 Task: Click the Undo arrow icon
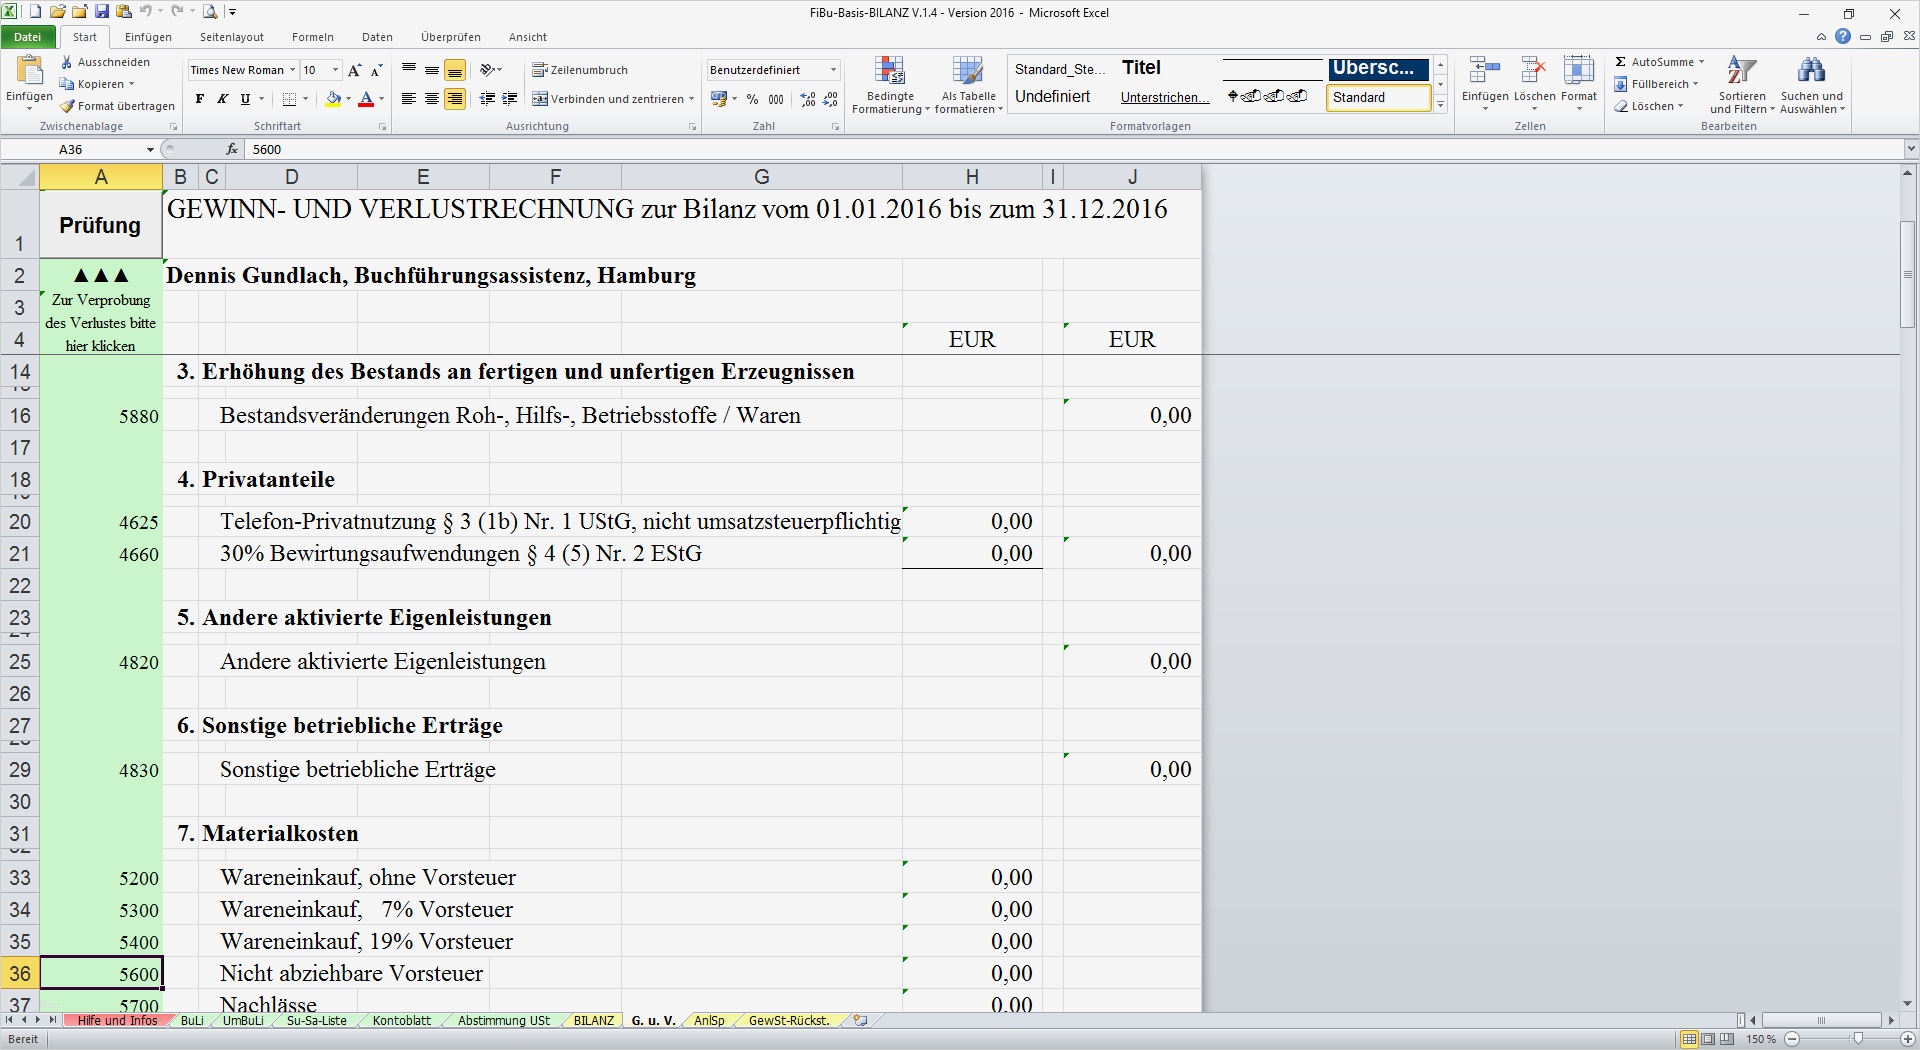146,12
